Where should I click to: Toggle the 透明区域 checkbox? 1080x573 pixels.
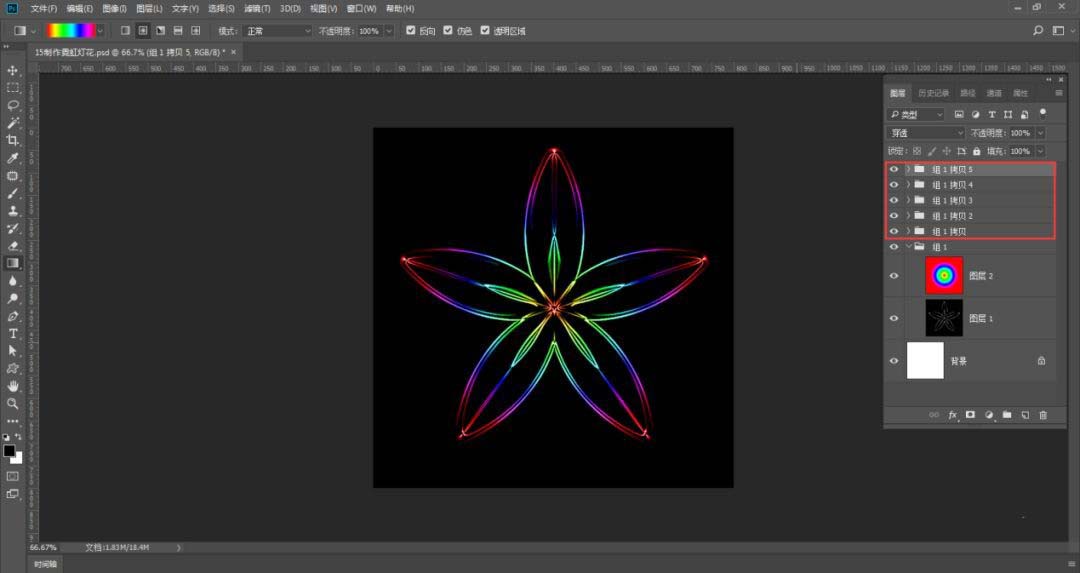point(485,30)
